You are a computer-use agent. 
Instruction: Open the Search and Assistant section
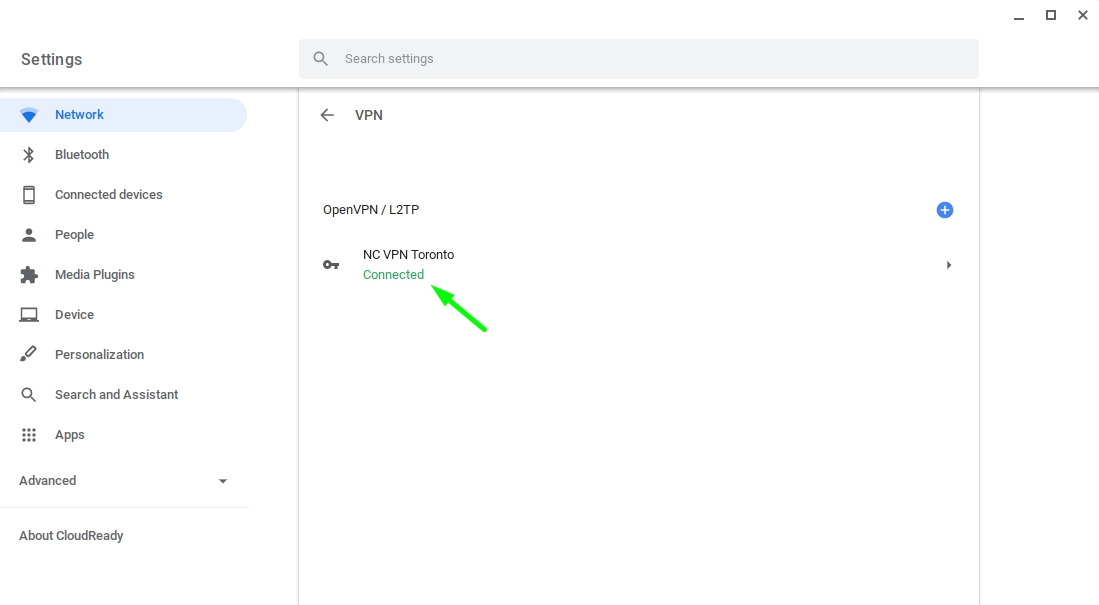(116, 395)
